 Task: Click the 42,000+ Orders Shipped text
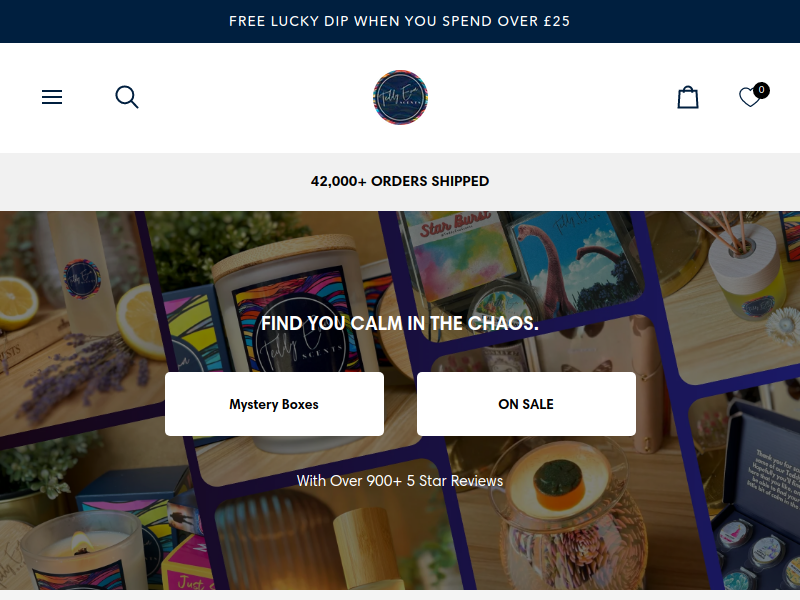pyautogui.click(x=400, y=181)
